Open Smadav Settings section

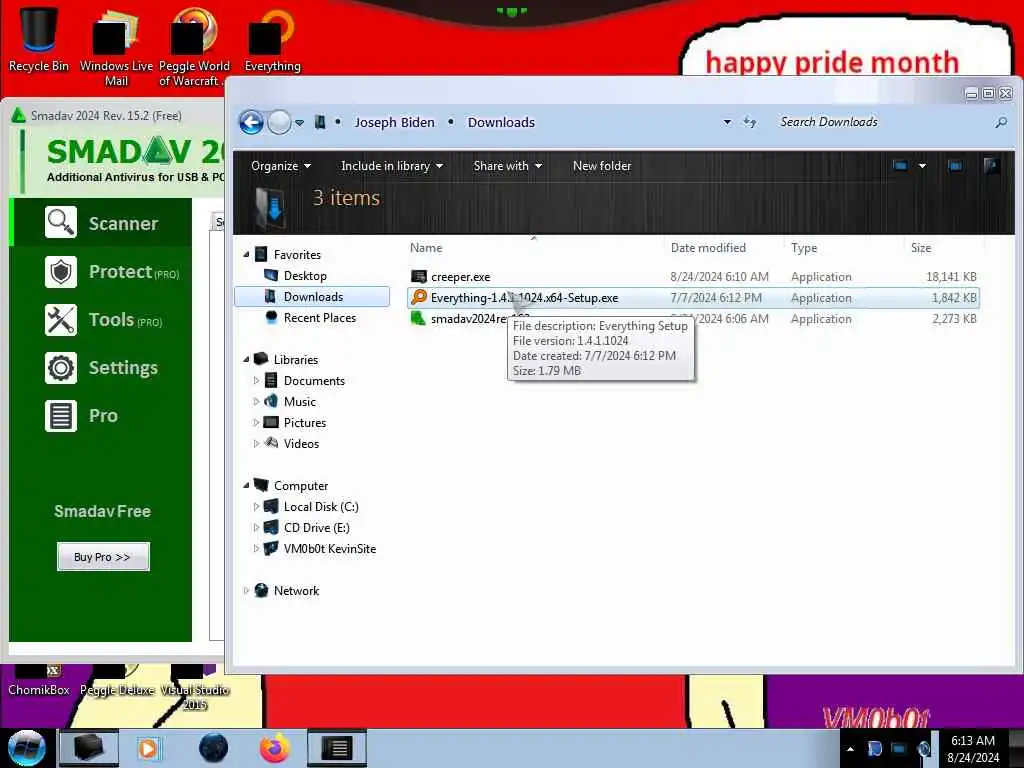[x=101, y=368]
